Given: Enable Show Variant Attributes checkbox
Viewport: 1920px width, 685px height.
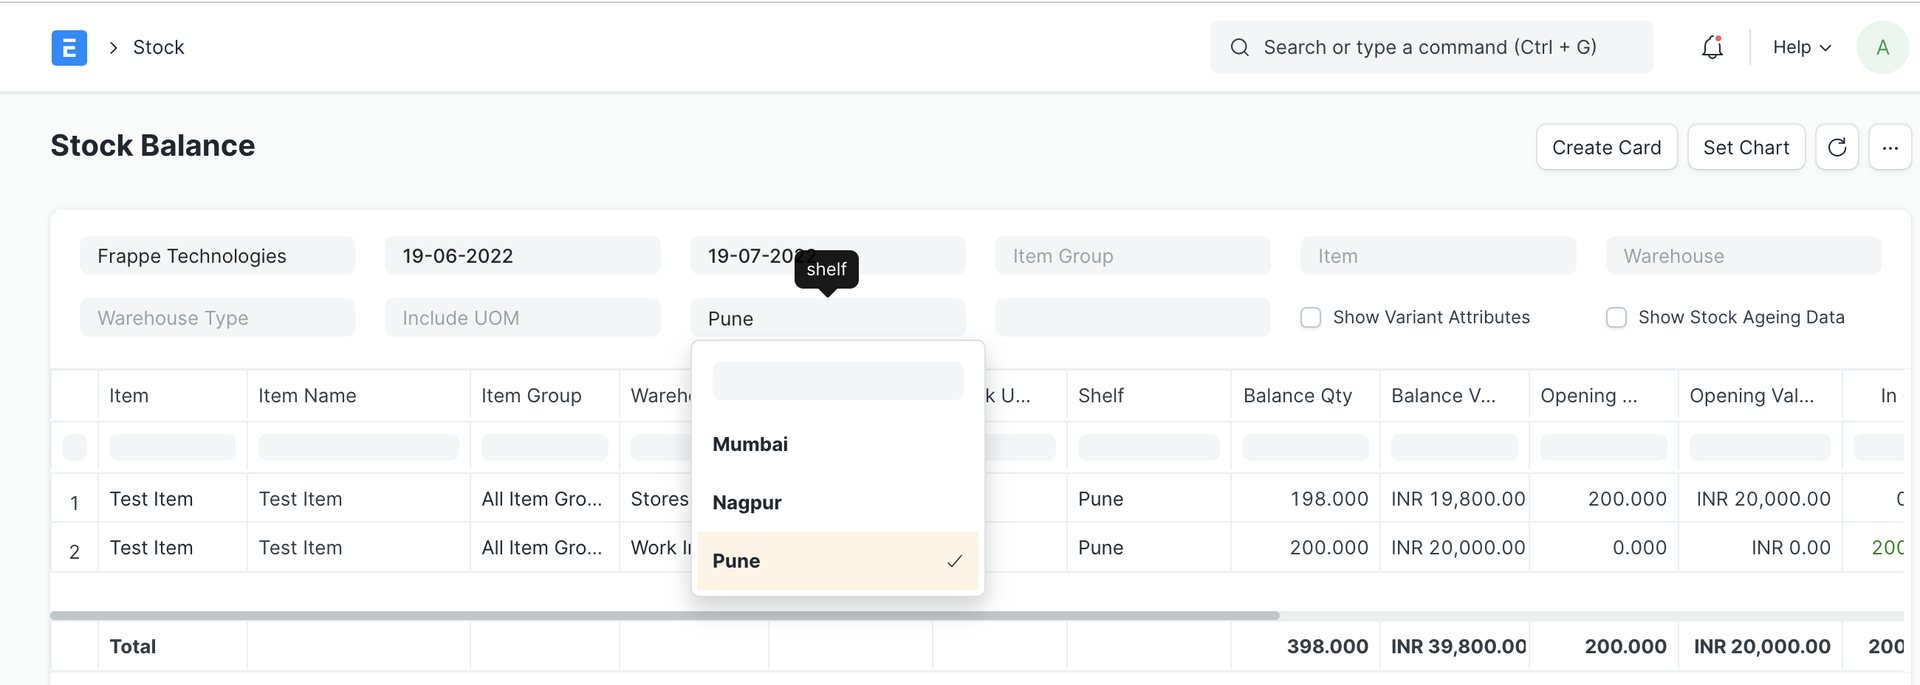Looking at the screenshot, I should pos(1310,318).
